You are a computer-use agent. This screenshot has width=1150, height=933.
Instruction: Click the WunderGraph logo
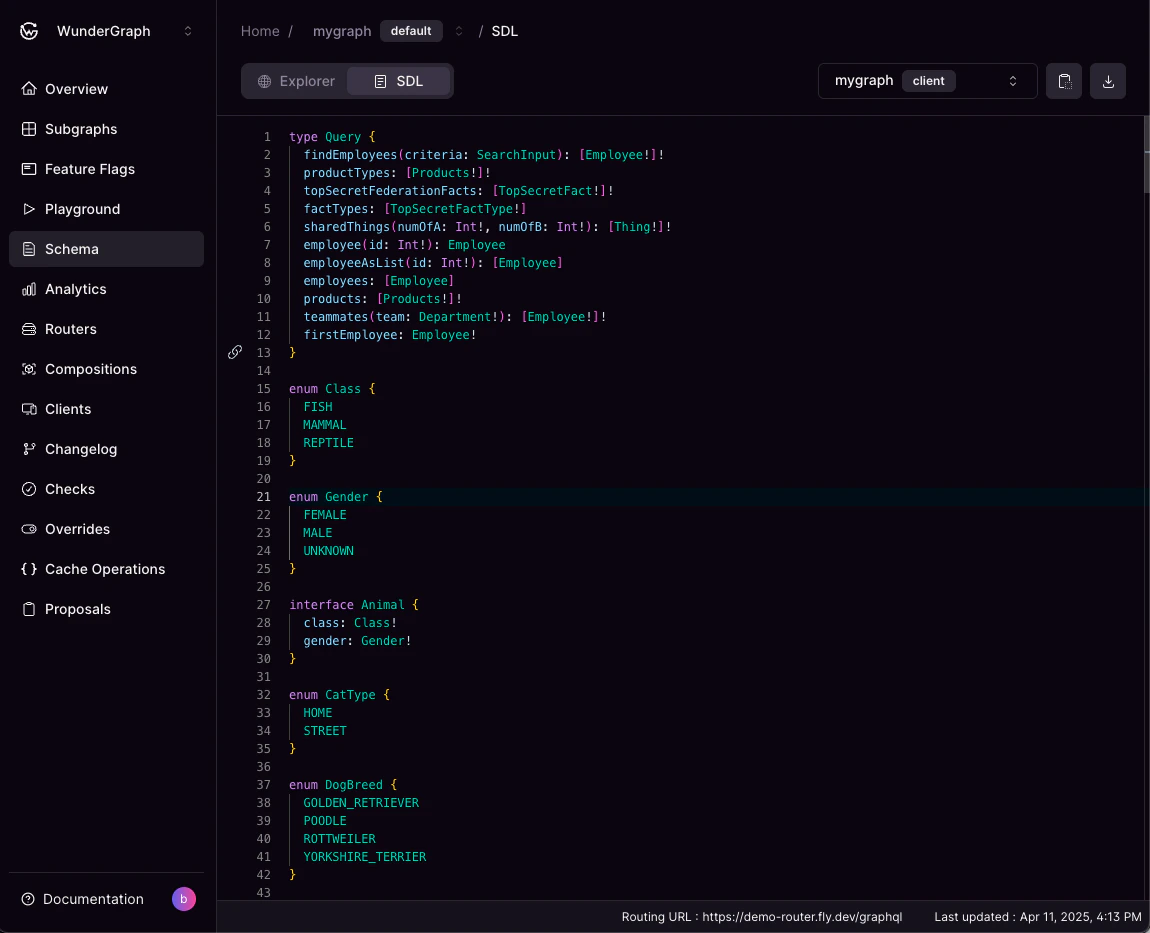(x=28, y=31)
